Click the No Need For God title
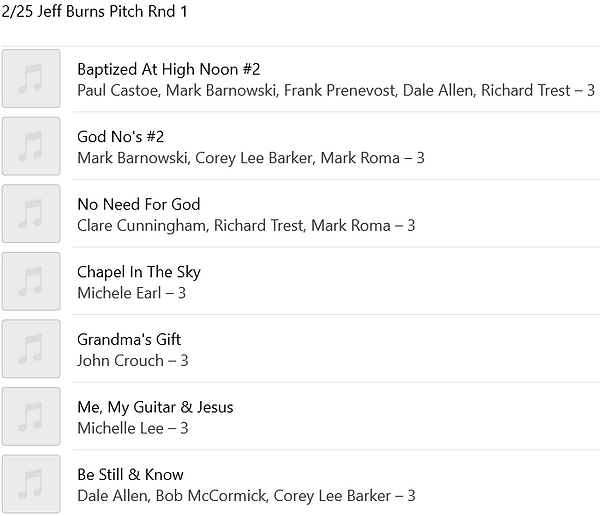600x516 pixels. pyautogui.click(x=138, y=204)
